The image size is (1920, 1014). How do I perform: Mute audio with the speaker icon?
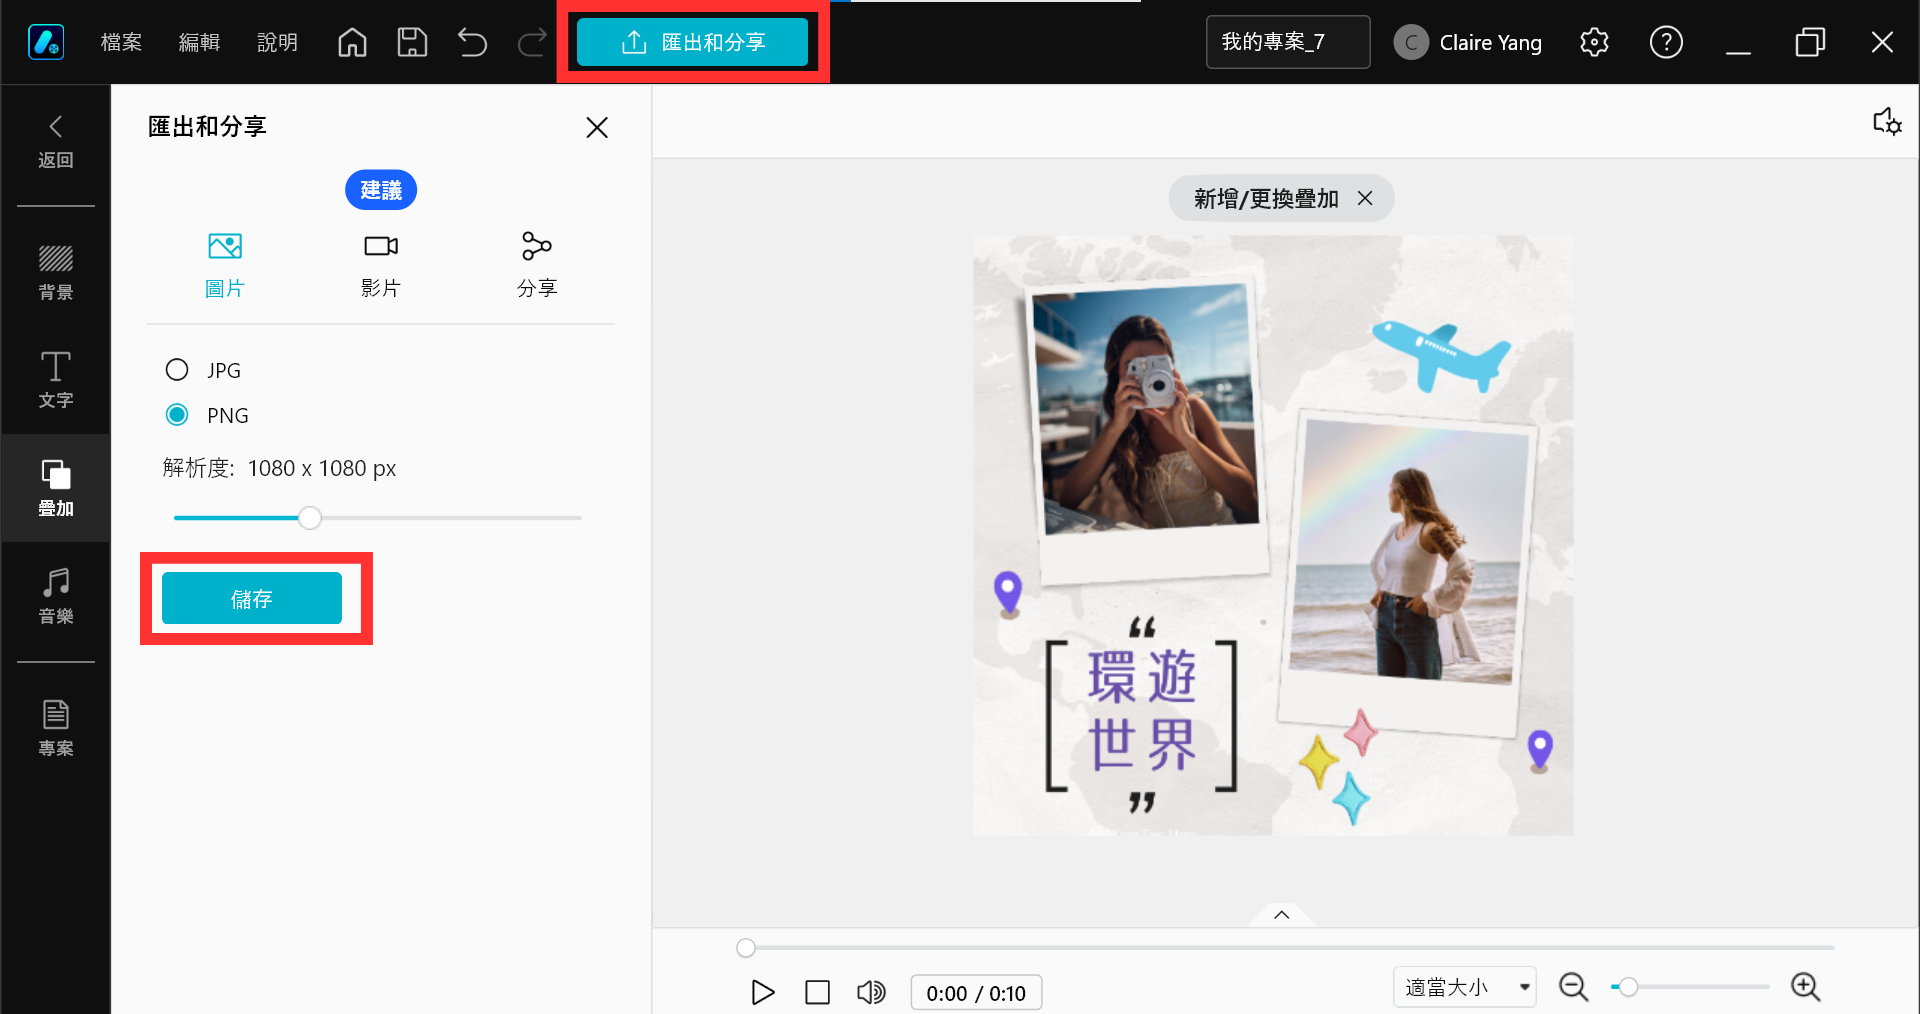pos(871,992)
